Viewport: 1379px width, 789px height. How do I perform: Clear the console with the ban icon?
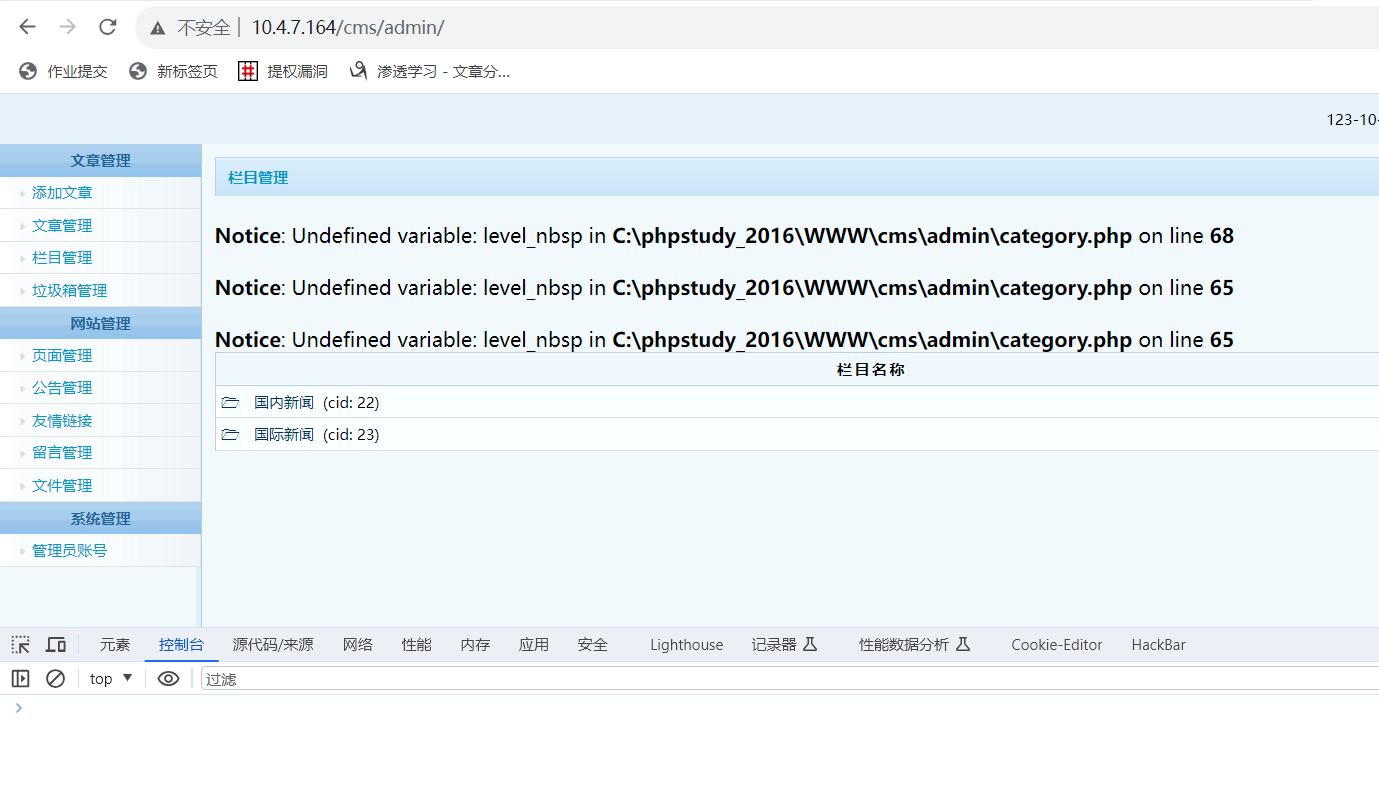[55, 679]
